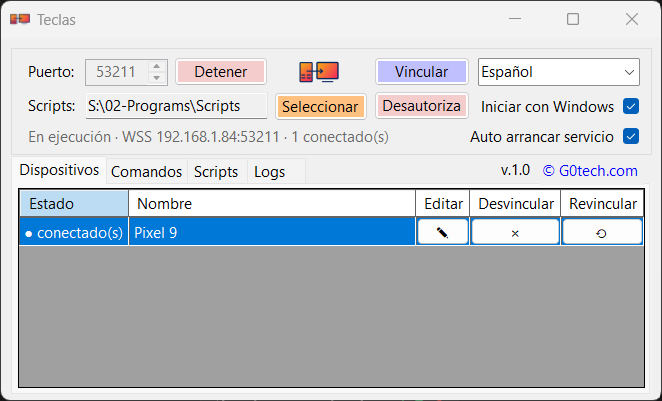Open the G0tech.com link
The width and height of the screenshot is (662, 401).
[x=590, y=171]
